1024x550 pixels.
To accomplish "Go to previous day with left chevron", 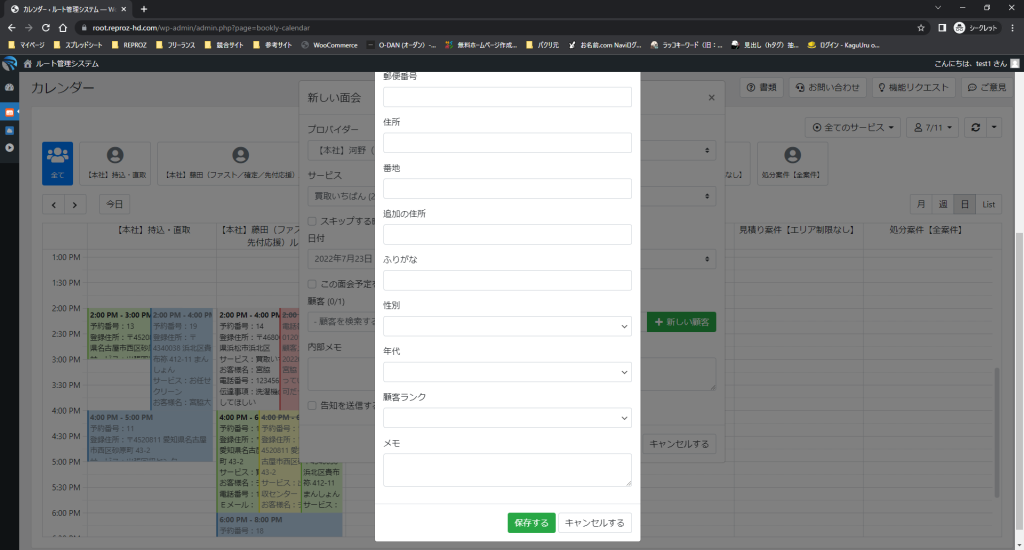I will point(53,204).
